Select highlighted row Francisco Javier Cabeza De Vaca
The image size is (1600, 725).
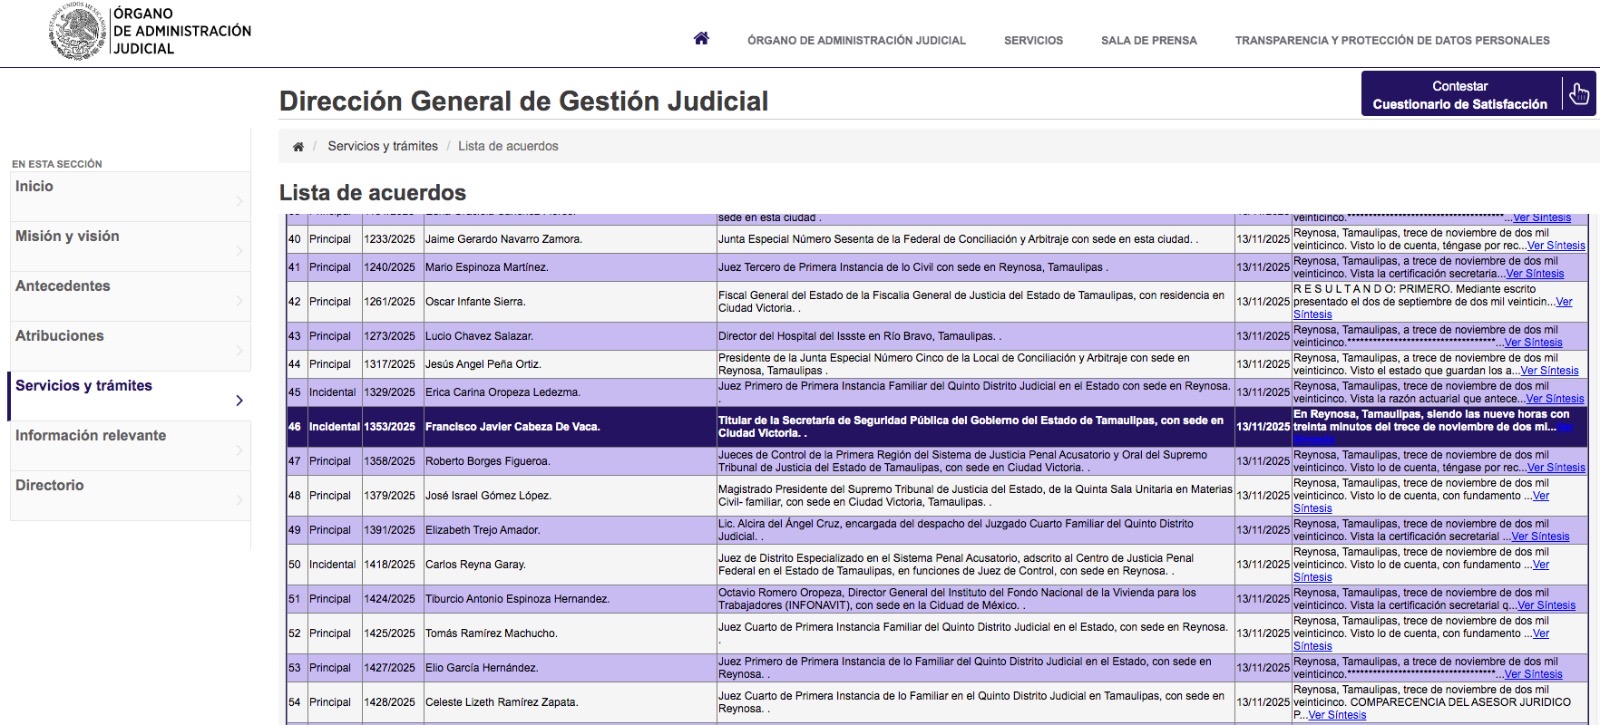click(512, 427)
